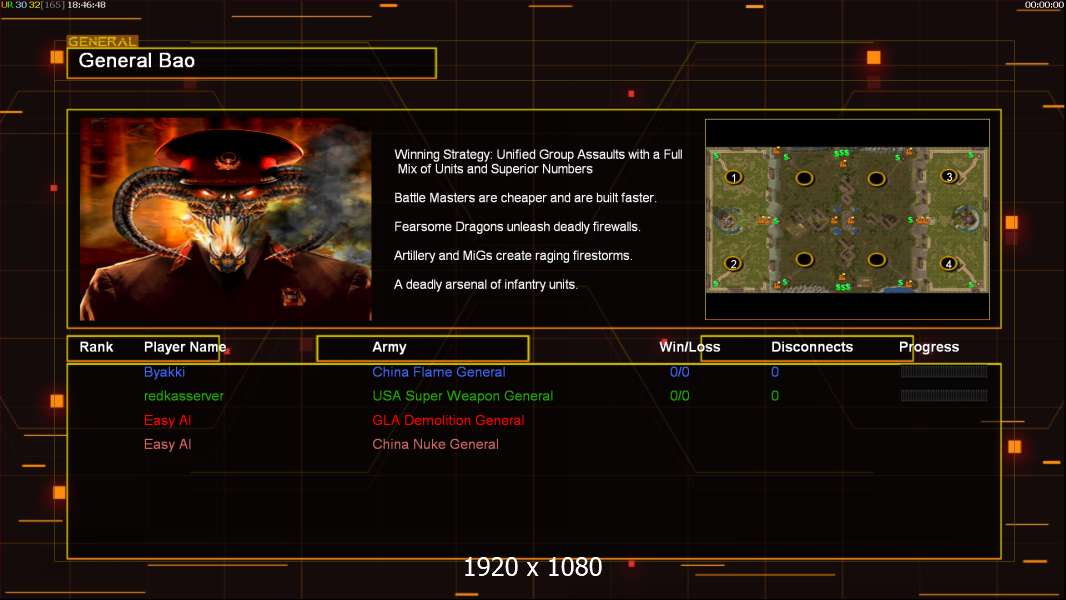Click the battlefield map preview thumbnail
This screenshot has height=600, width=1066.
click(847, 219)
